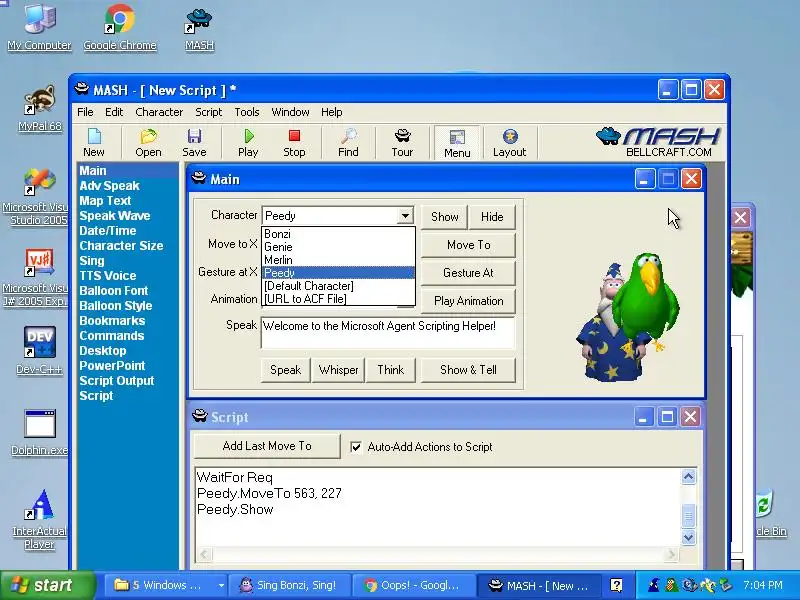Click the MASH Bellcraft.com logo
The width and height of the screenshot is (800, 600).
[x=659, y=142]
